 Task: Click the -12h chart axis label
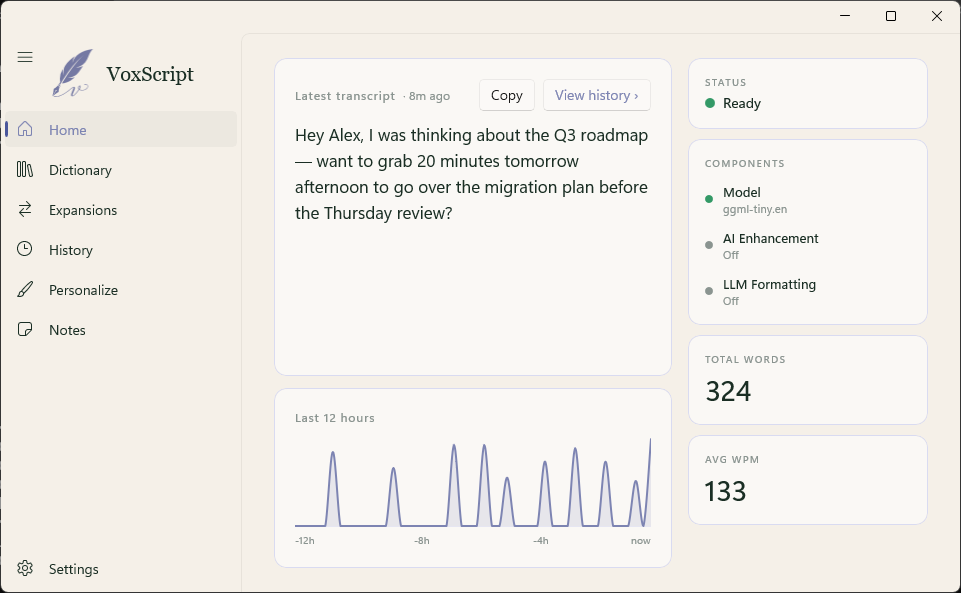point(305,540)
